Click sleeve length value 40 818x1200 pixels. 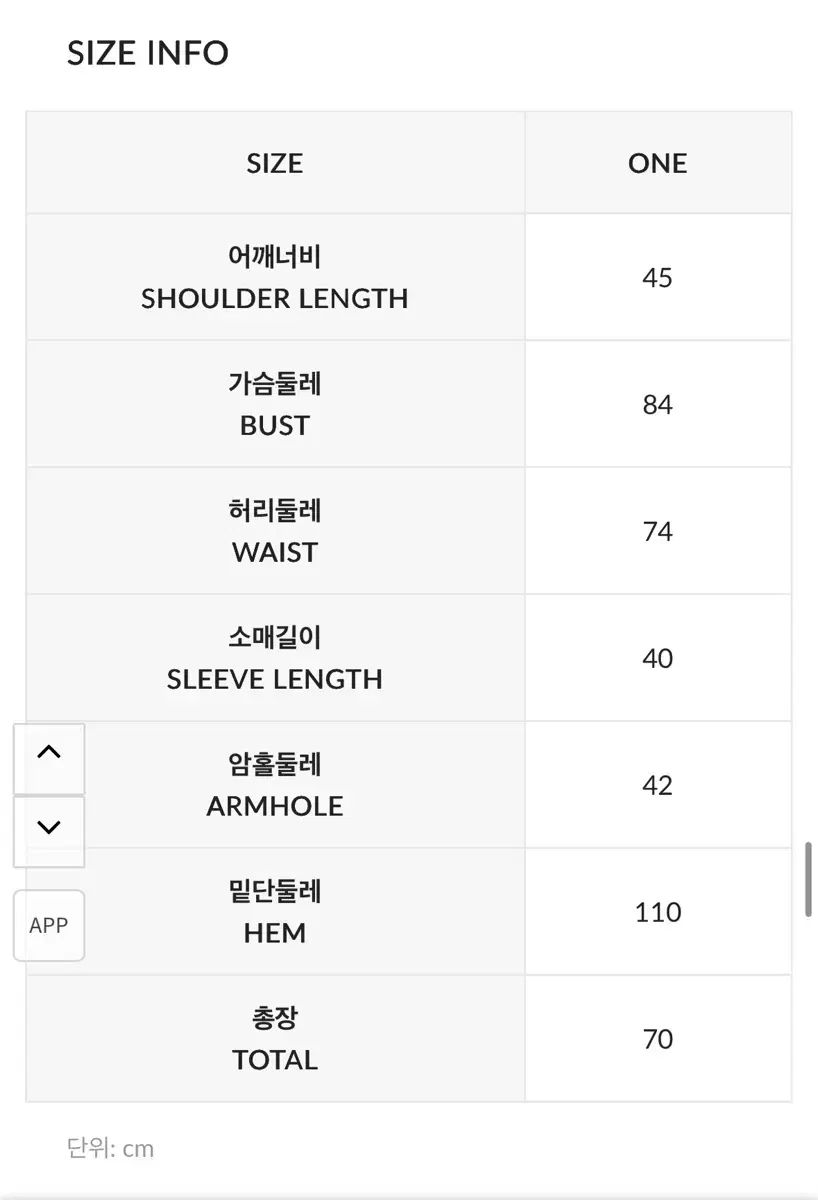[x=657, y=659]
